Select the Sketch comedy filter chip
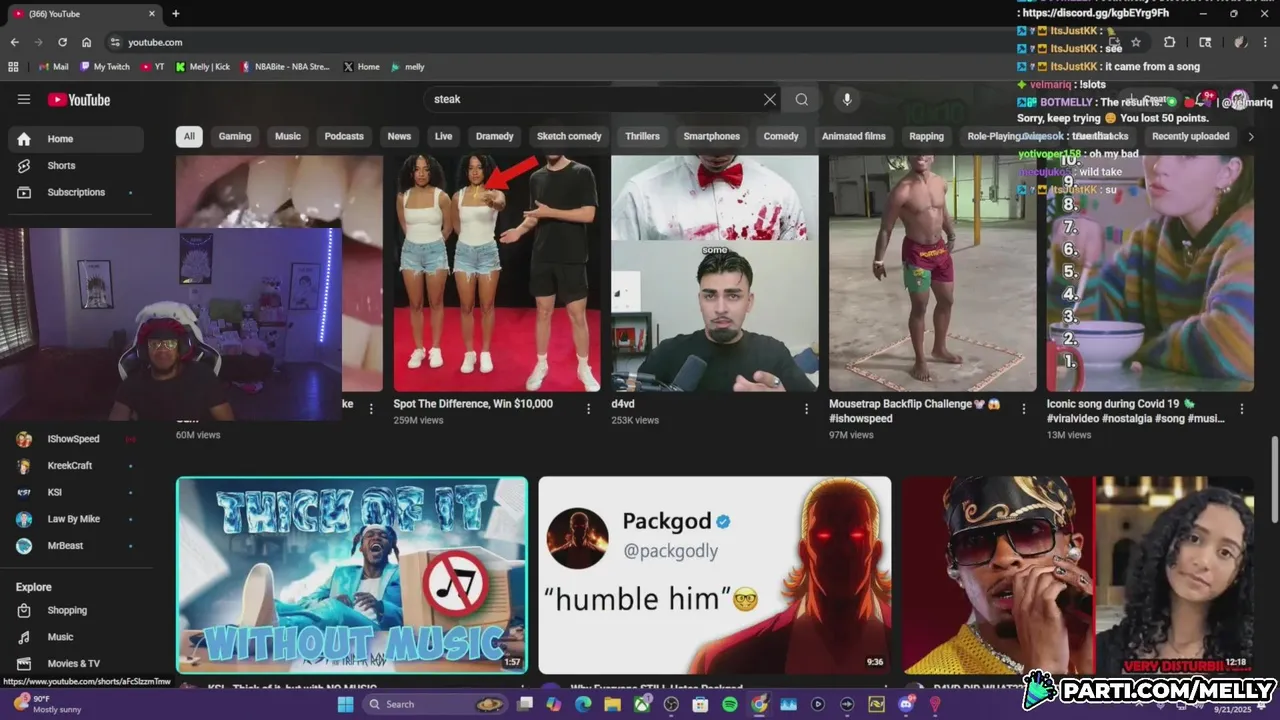Viewport: 1280px width, 720px height. (x=569, y=136)
